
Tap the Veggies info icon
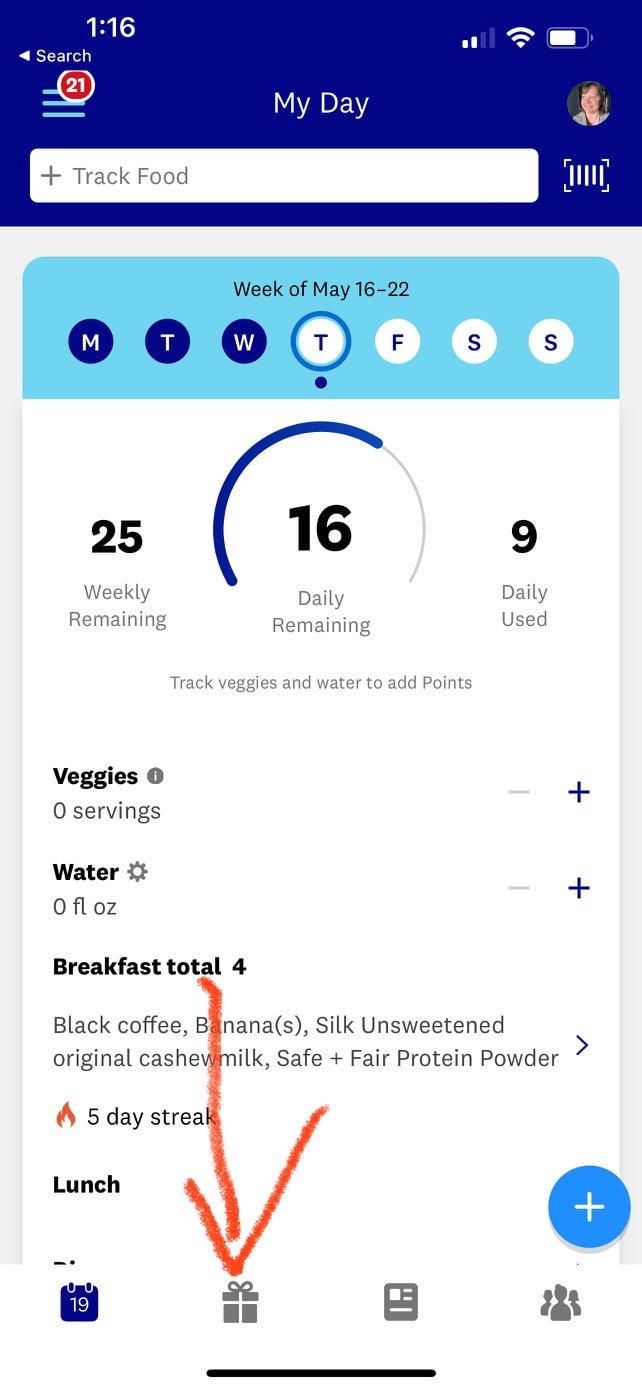(153, 776)
